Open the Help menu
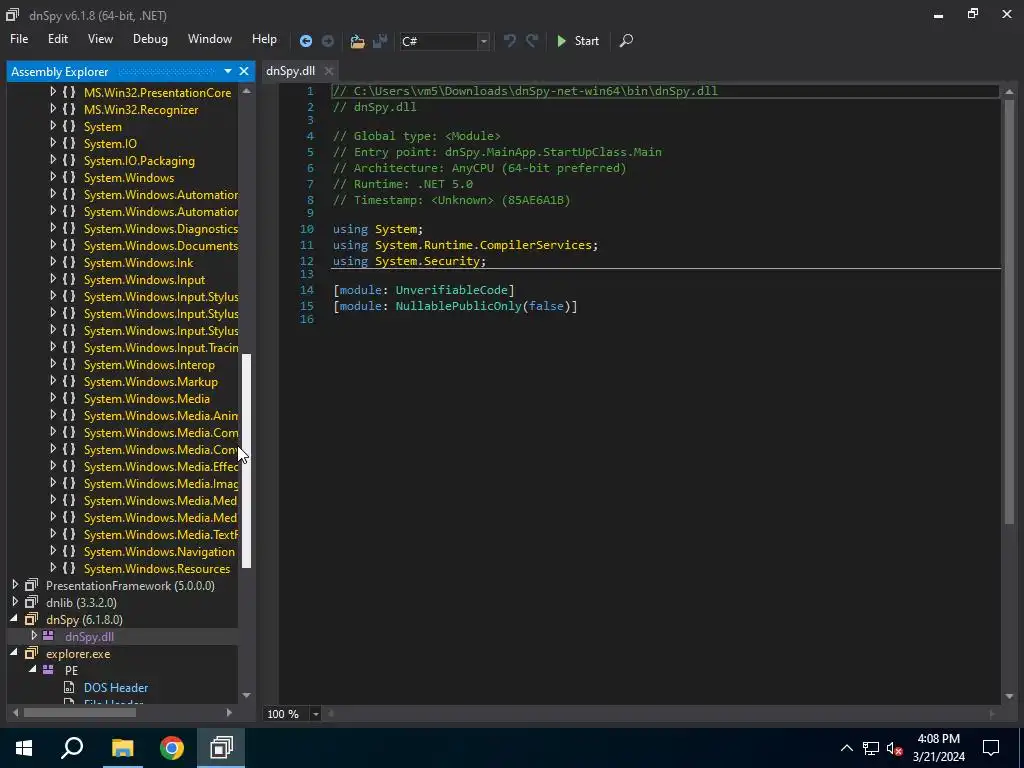This screenshot has height=768, width=1024. click(x=264, y=39)
